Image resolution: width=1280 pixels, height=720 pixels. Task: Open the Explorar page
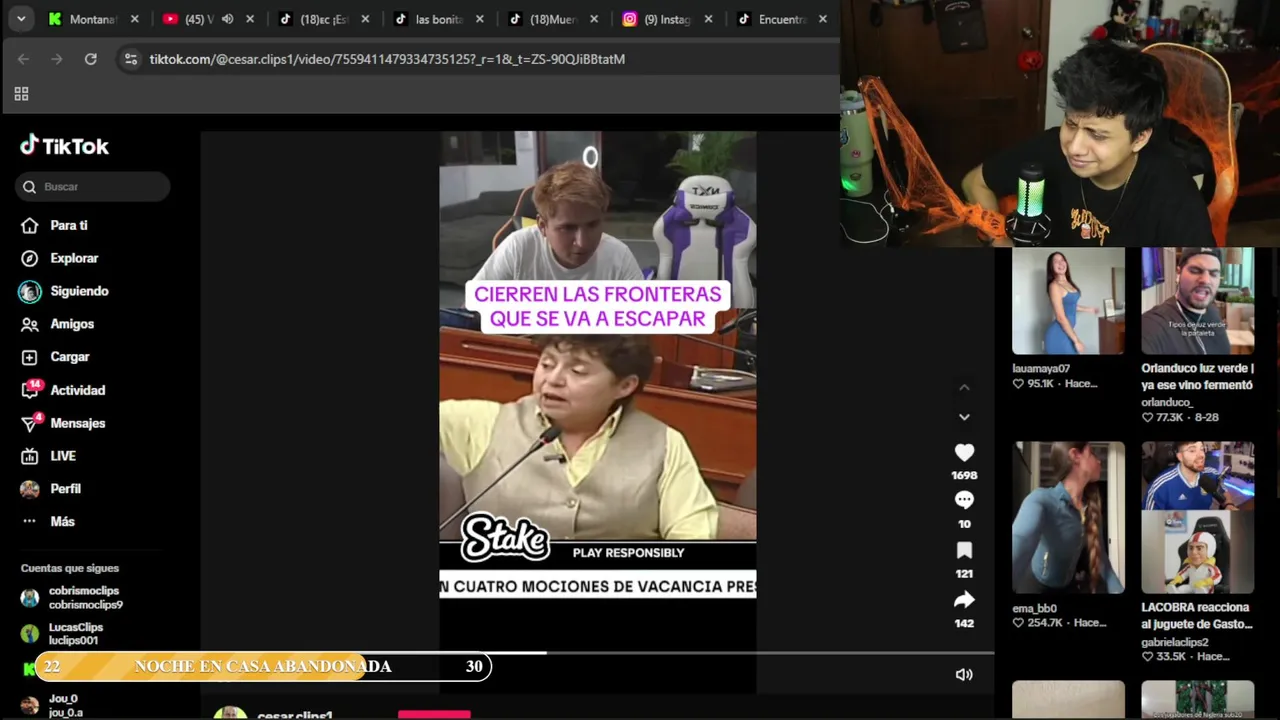(60, 258)
